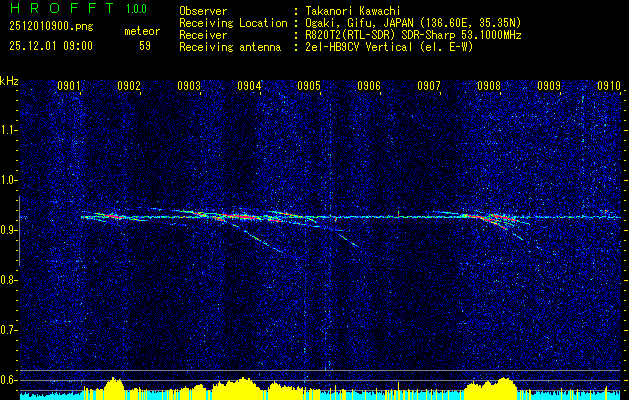The image size is (629, 400).
Task: Click the 0903 time marker
Action: (189, 85)
